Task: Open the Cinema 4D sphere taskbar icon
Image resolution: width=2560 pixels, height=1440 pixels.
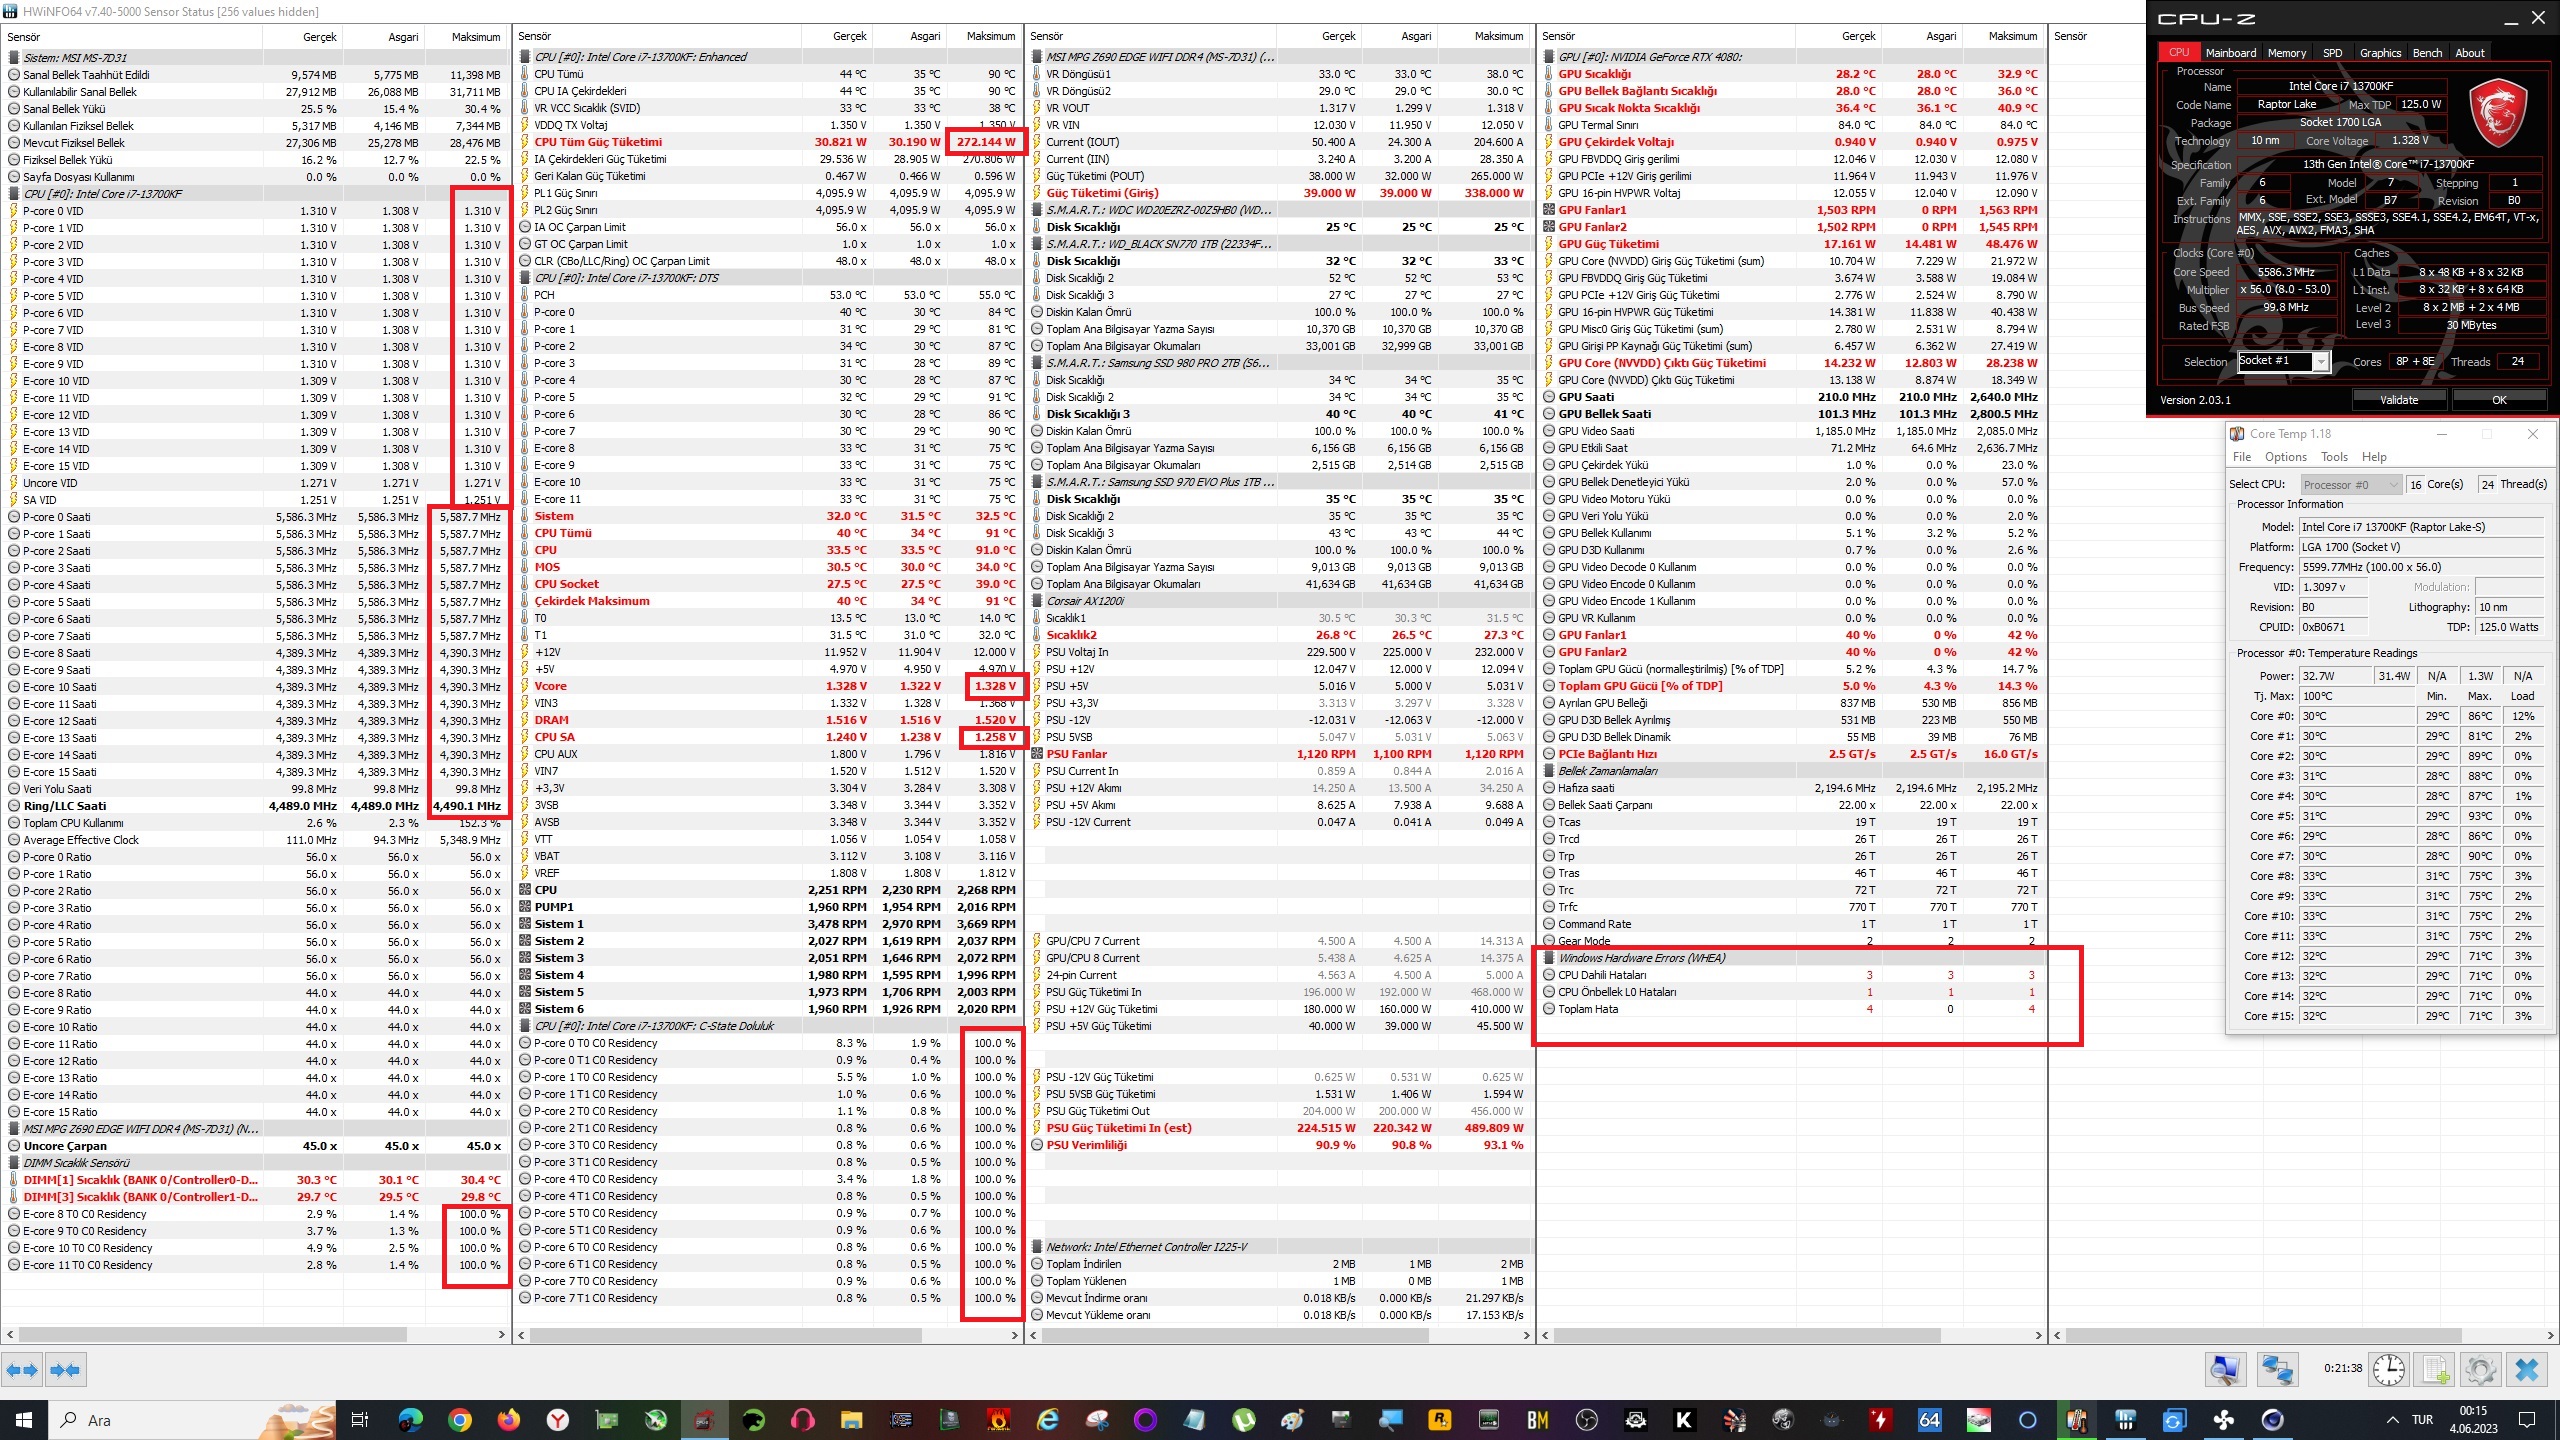Action: pyautogui.click(x=2272, y=1420)
